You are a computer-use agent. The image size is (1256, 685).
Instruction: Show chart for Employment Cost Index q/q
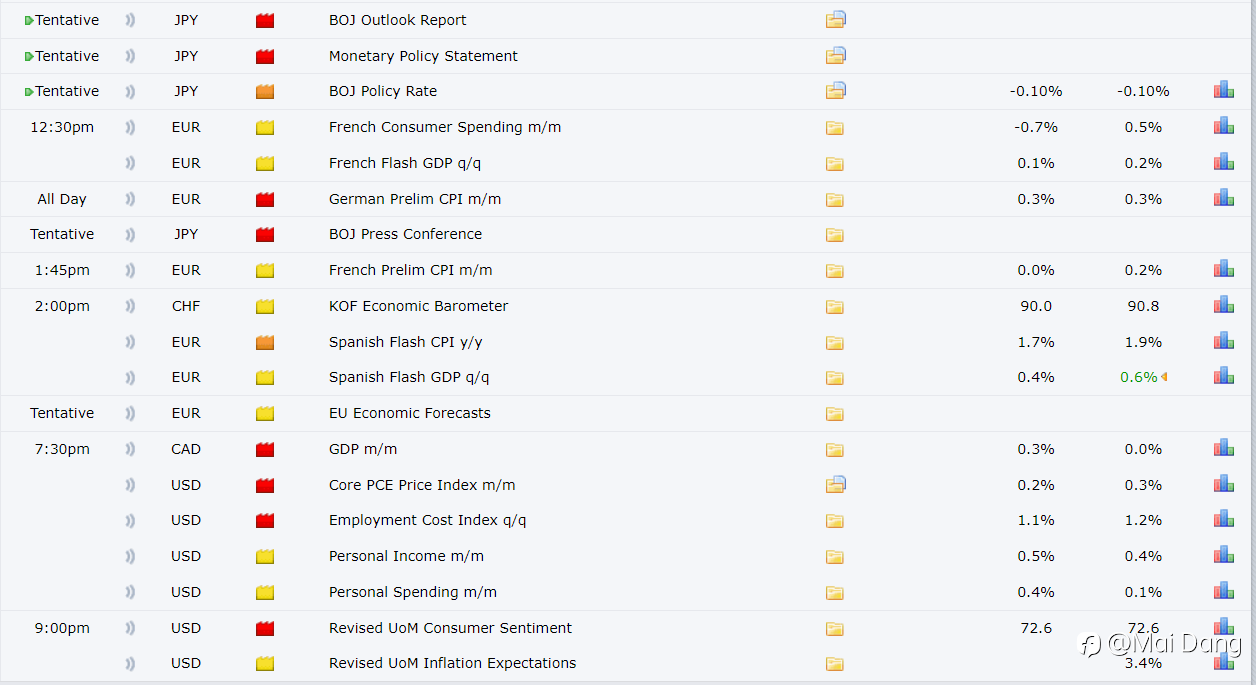1223,519
